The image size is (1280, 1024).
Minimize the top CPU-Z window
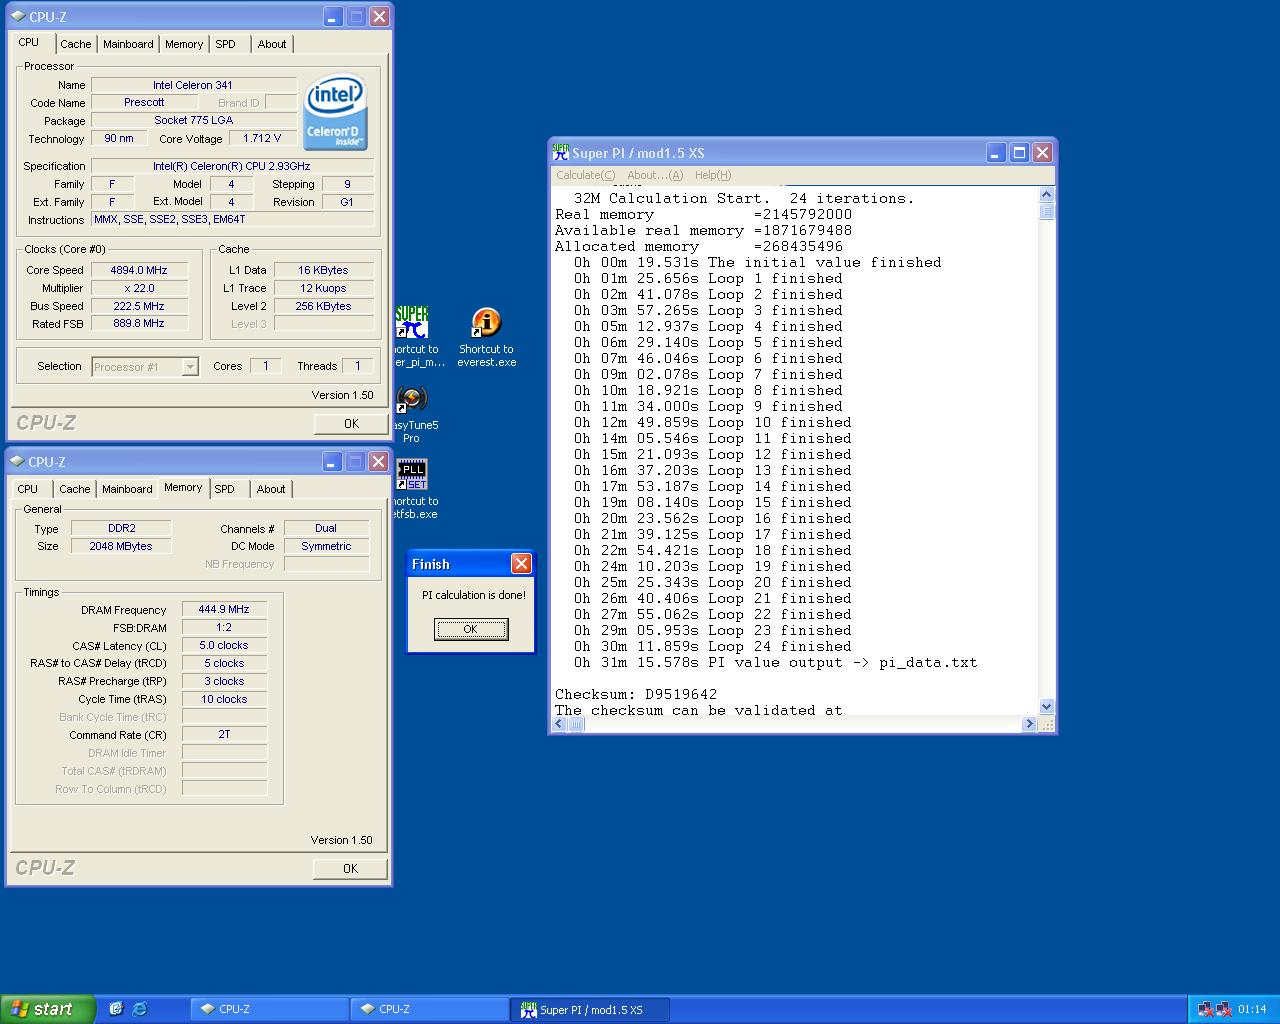coord(333,17)
